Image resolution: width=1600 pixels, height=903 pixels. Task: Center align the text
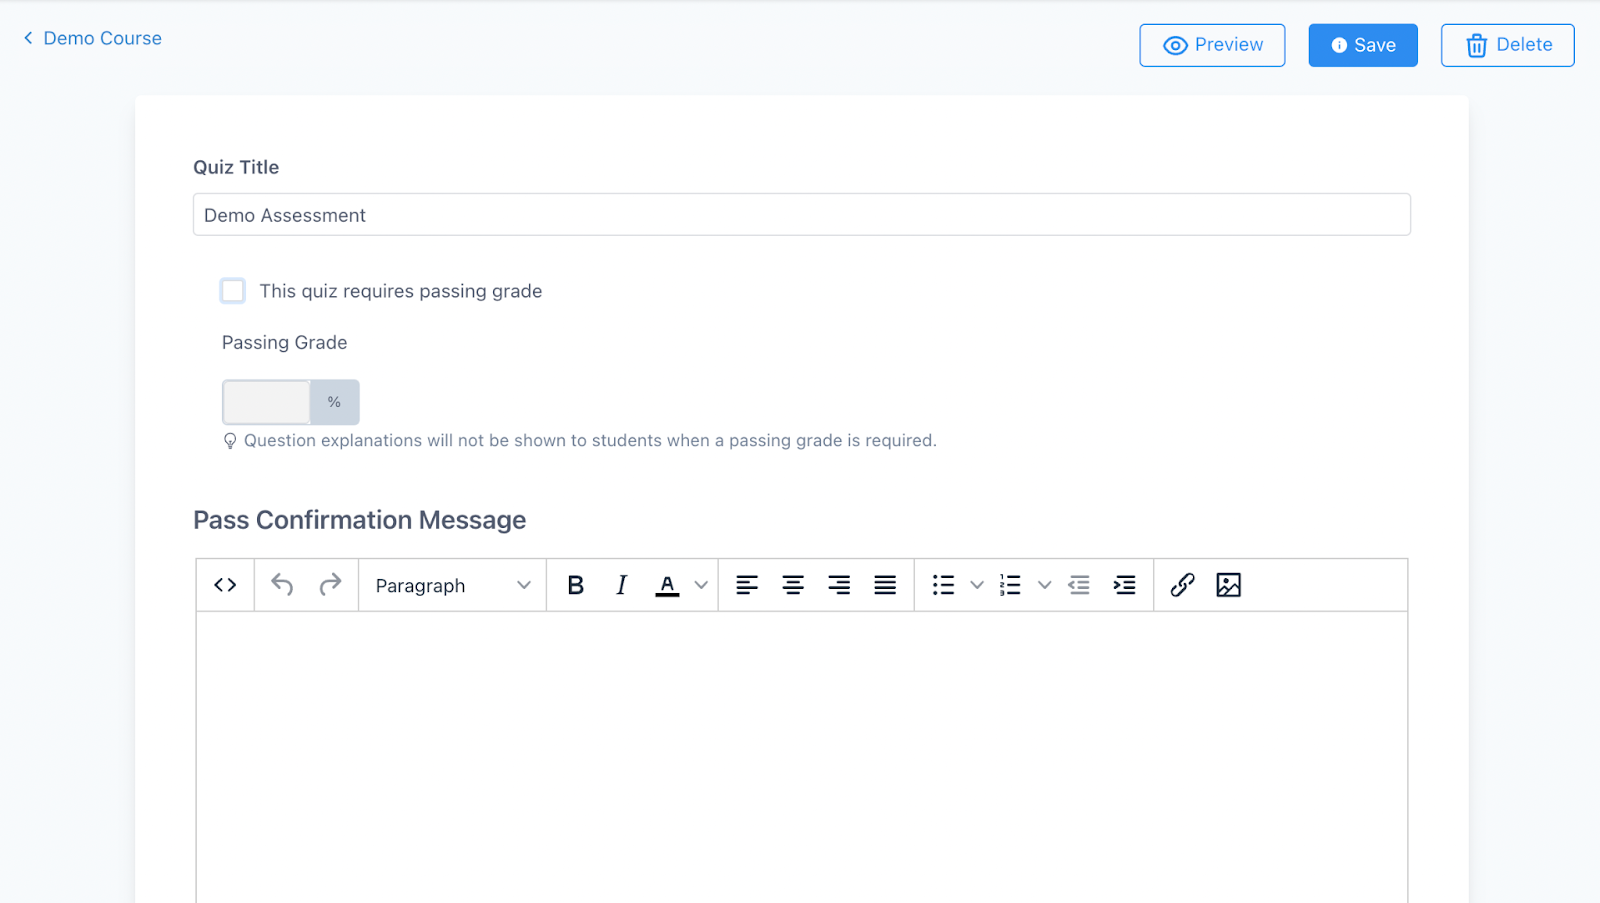click(x=793, y=585)
